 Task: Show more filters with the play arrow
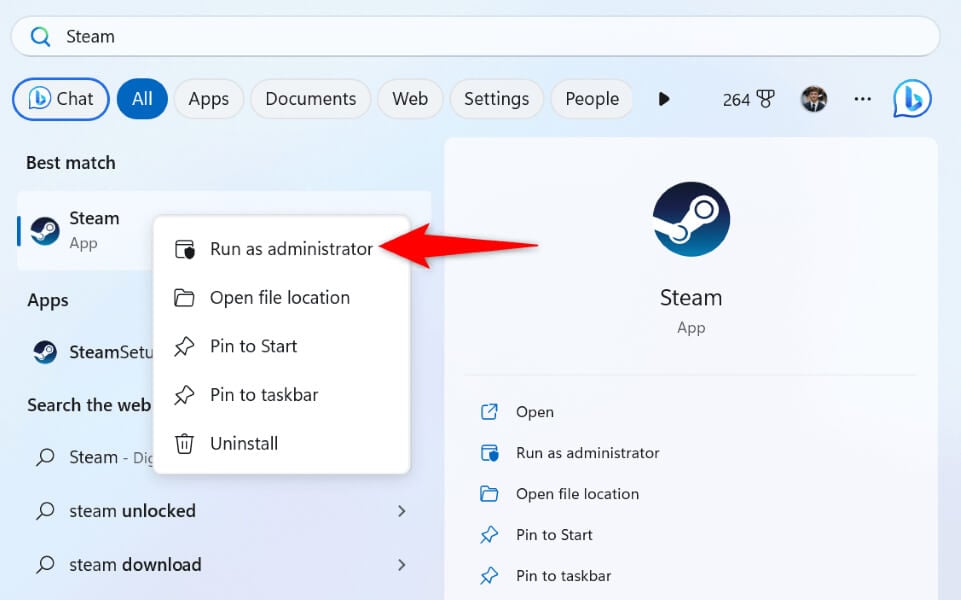tap(664, 99)
